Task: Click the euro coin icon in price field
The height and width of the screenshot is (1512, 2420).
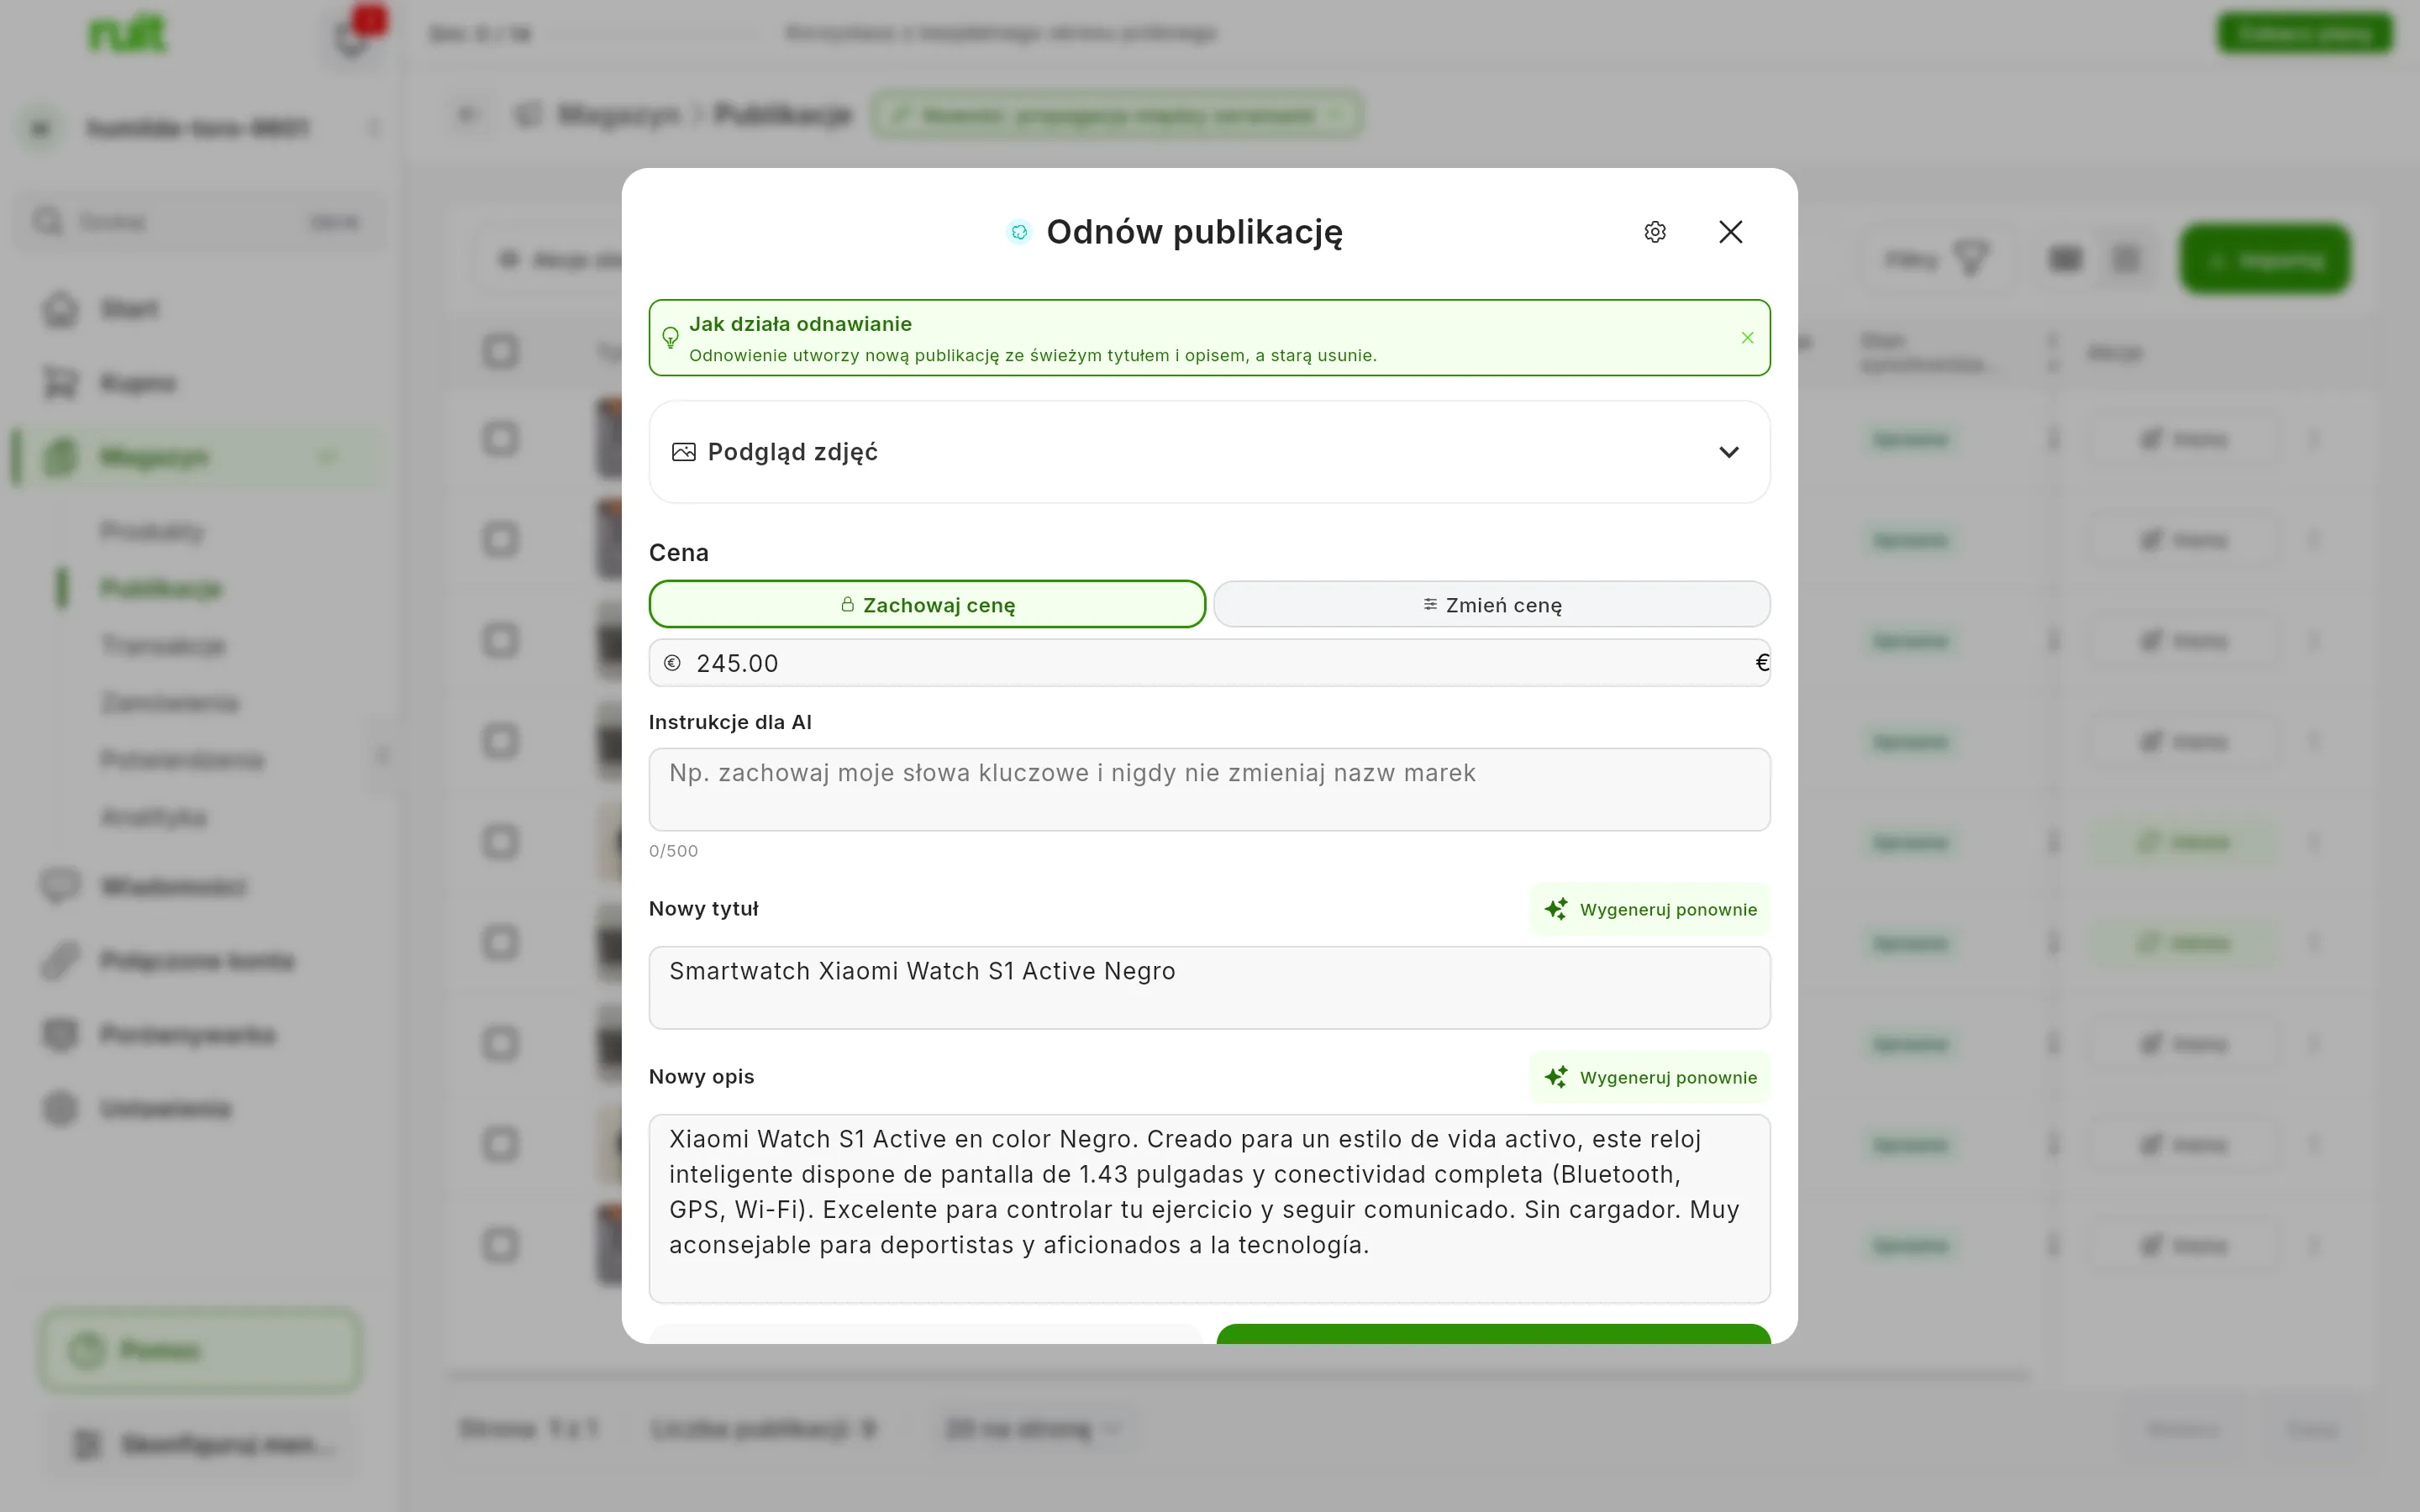Action: point(672,663)
